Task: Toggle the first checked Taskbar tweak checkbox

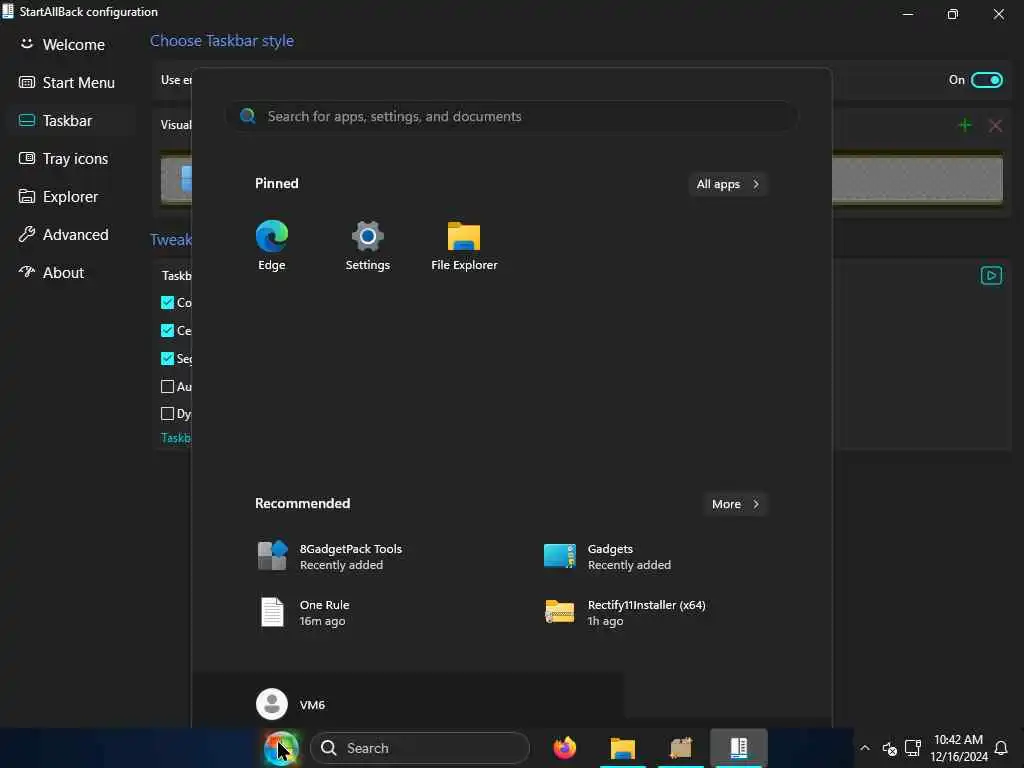Action: tap(167, 302)
